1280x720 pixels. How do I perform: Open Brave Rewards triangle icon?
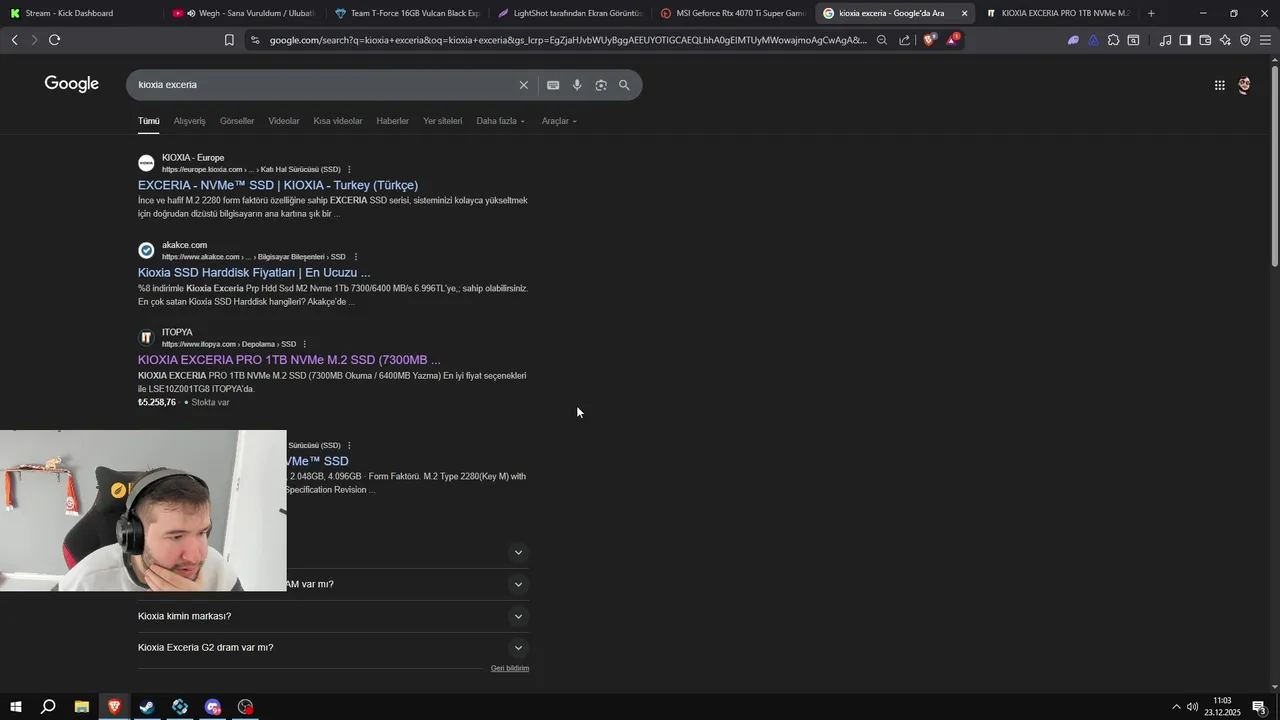pyautogui.click(x=952, y=40)
